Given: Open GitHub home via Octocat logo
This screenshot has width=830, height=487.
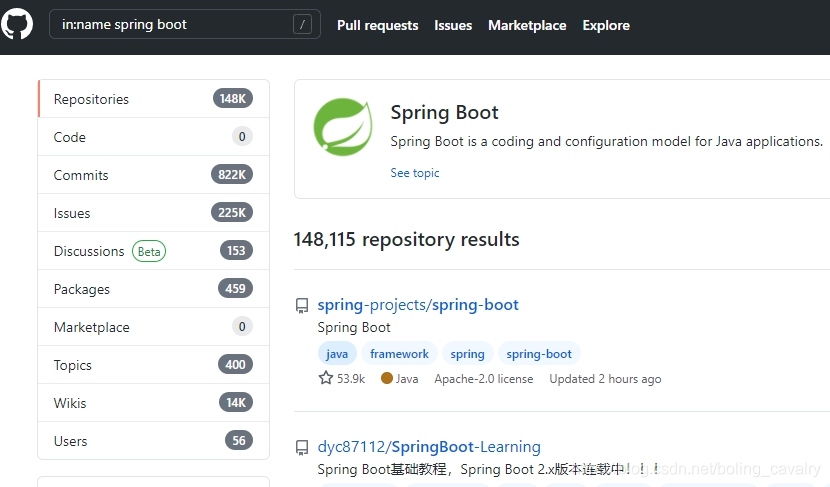Looking at the screenshot, I should point(16,24).
